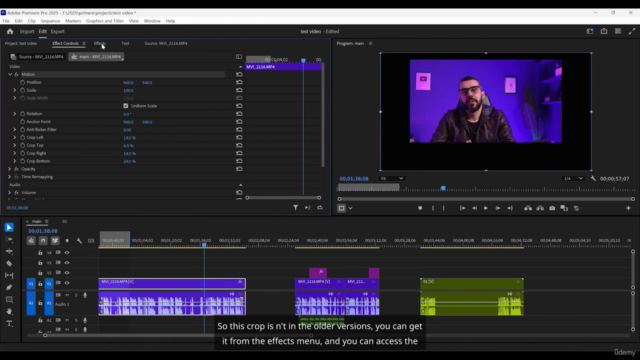
Task: Open the Markers menu
Action: point(73,21)
